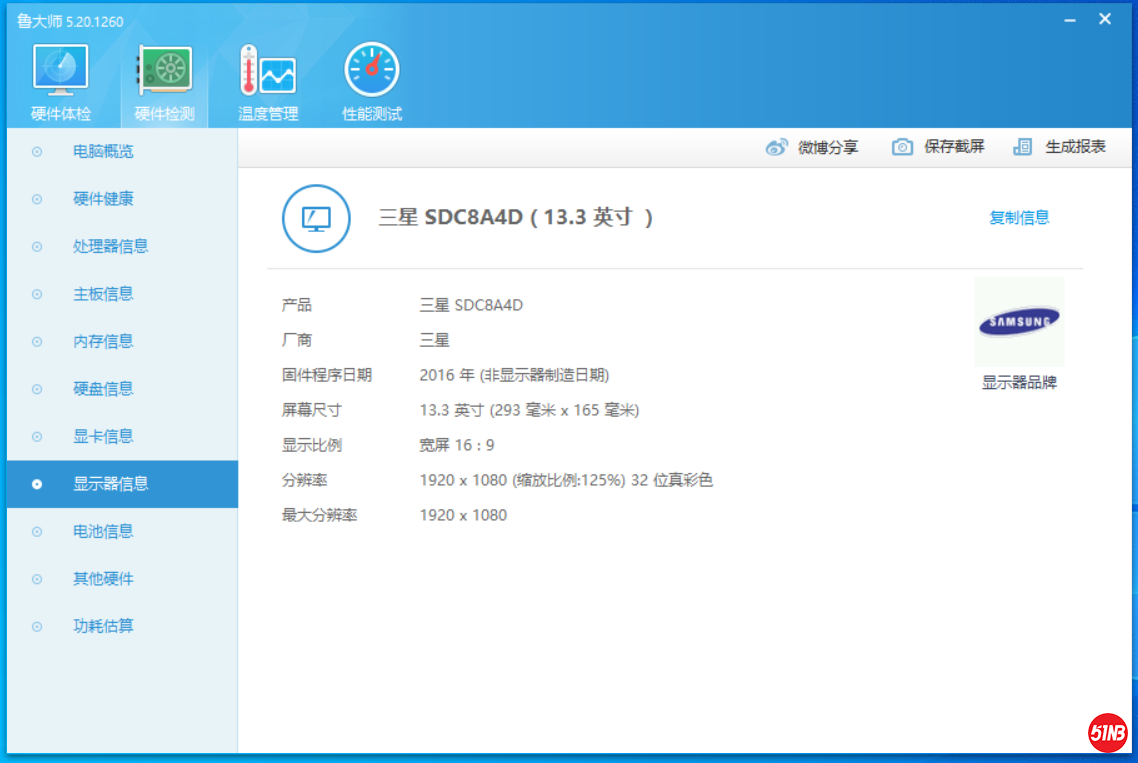Go to 处理器信息 processor info
The height and width of the screenshot is (763, 1138).
(x=110, y=247)
